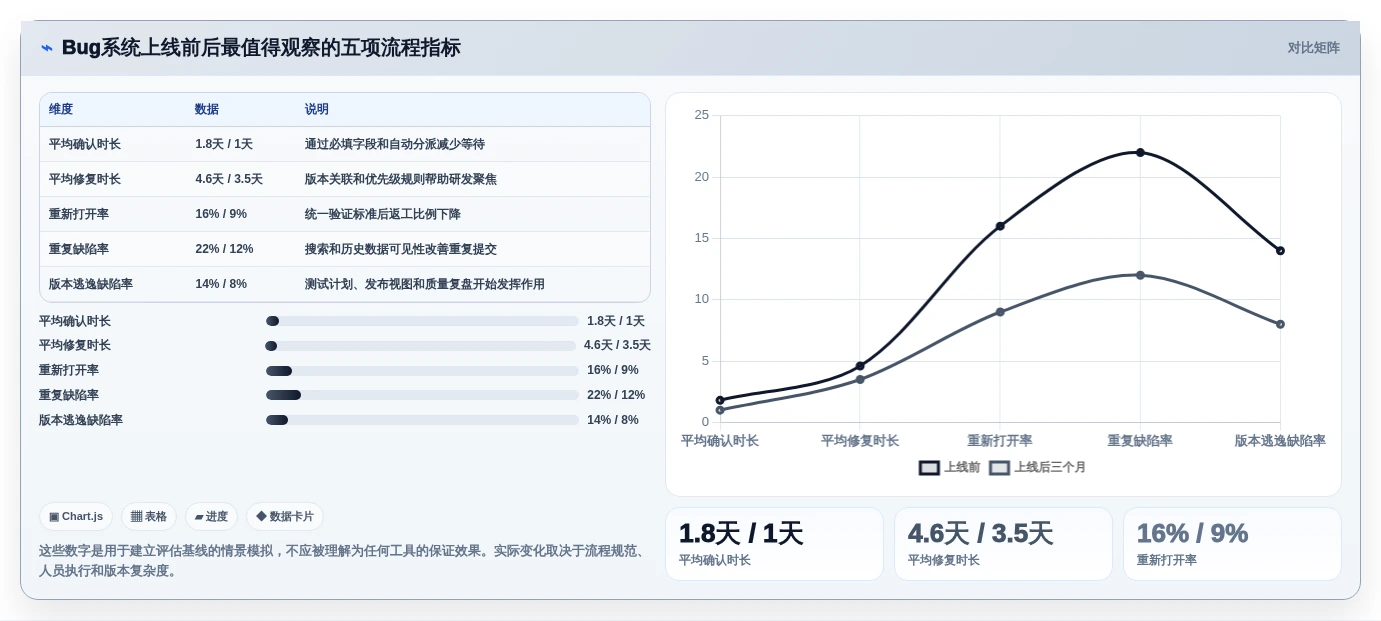
Task: Click description 搜索和历史数据可见性改善重复提交
Action: click(401, 249)
